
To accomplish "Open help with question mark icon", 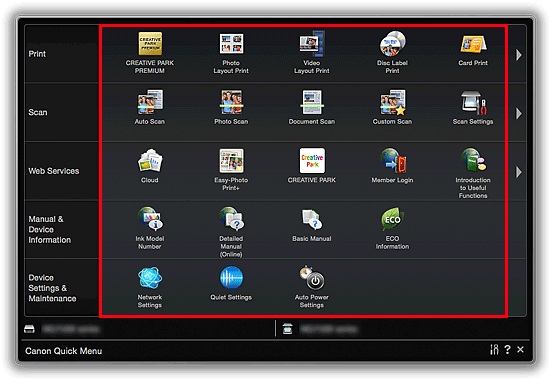I will [507, 349].
